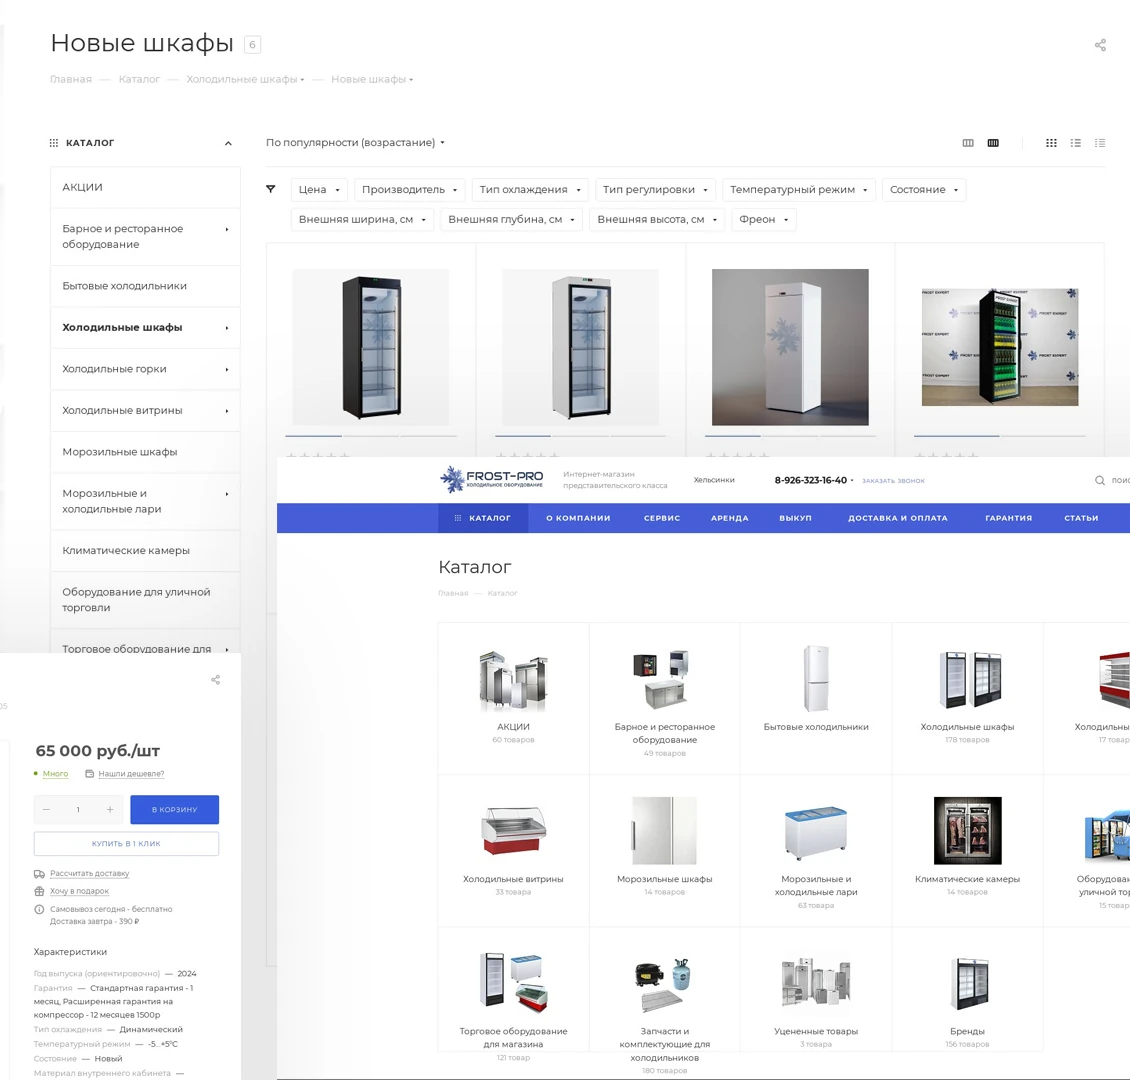This screenshot has width=1130, height=1080.
Task: Open Климатические камеры category image
Action: (x=967, y=831)
